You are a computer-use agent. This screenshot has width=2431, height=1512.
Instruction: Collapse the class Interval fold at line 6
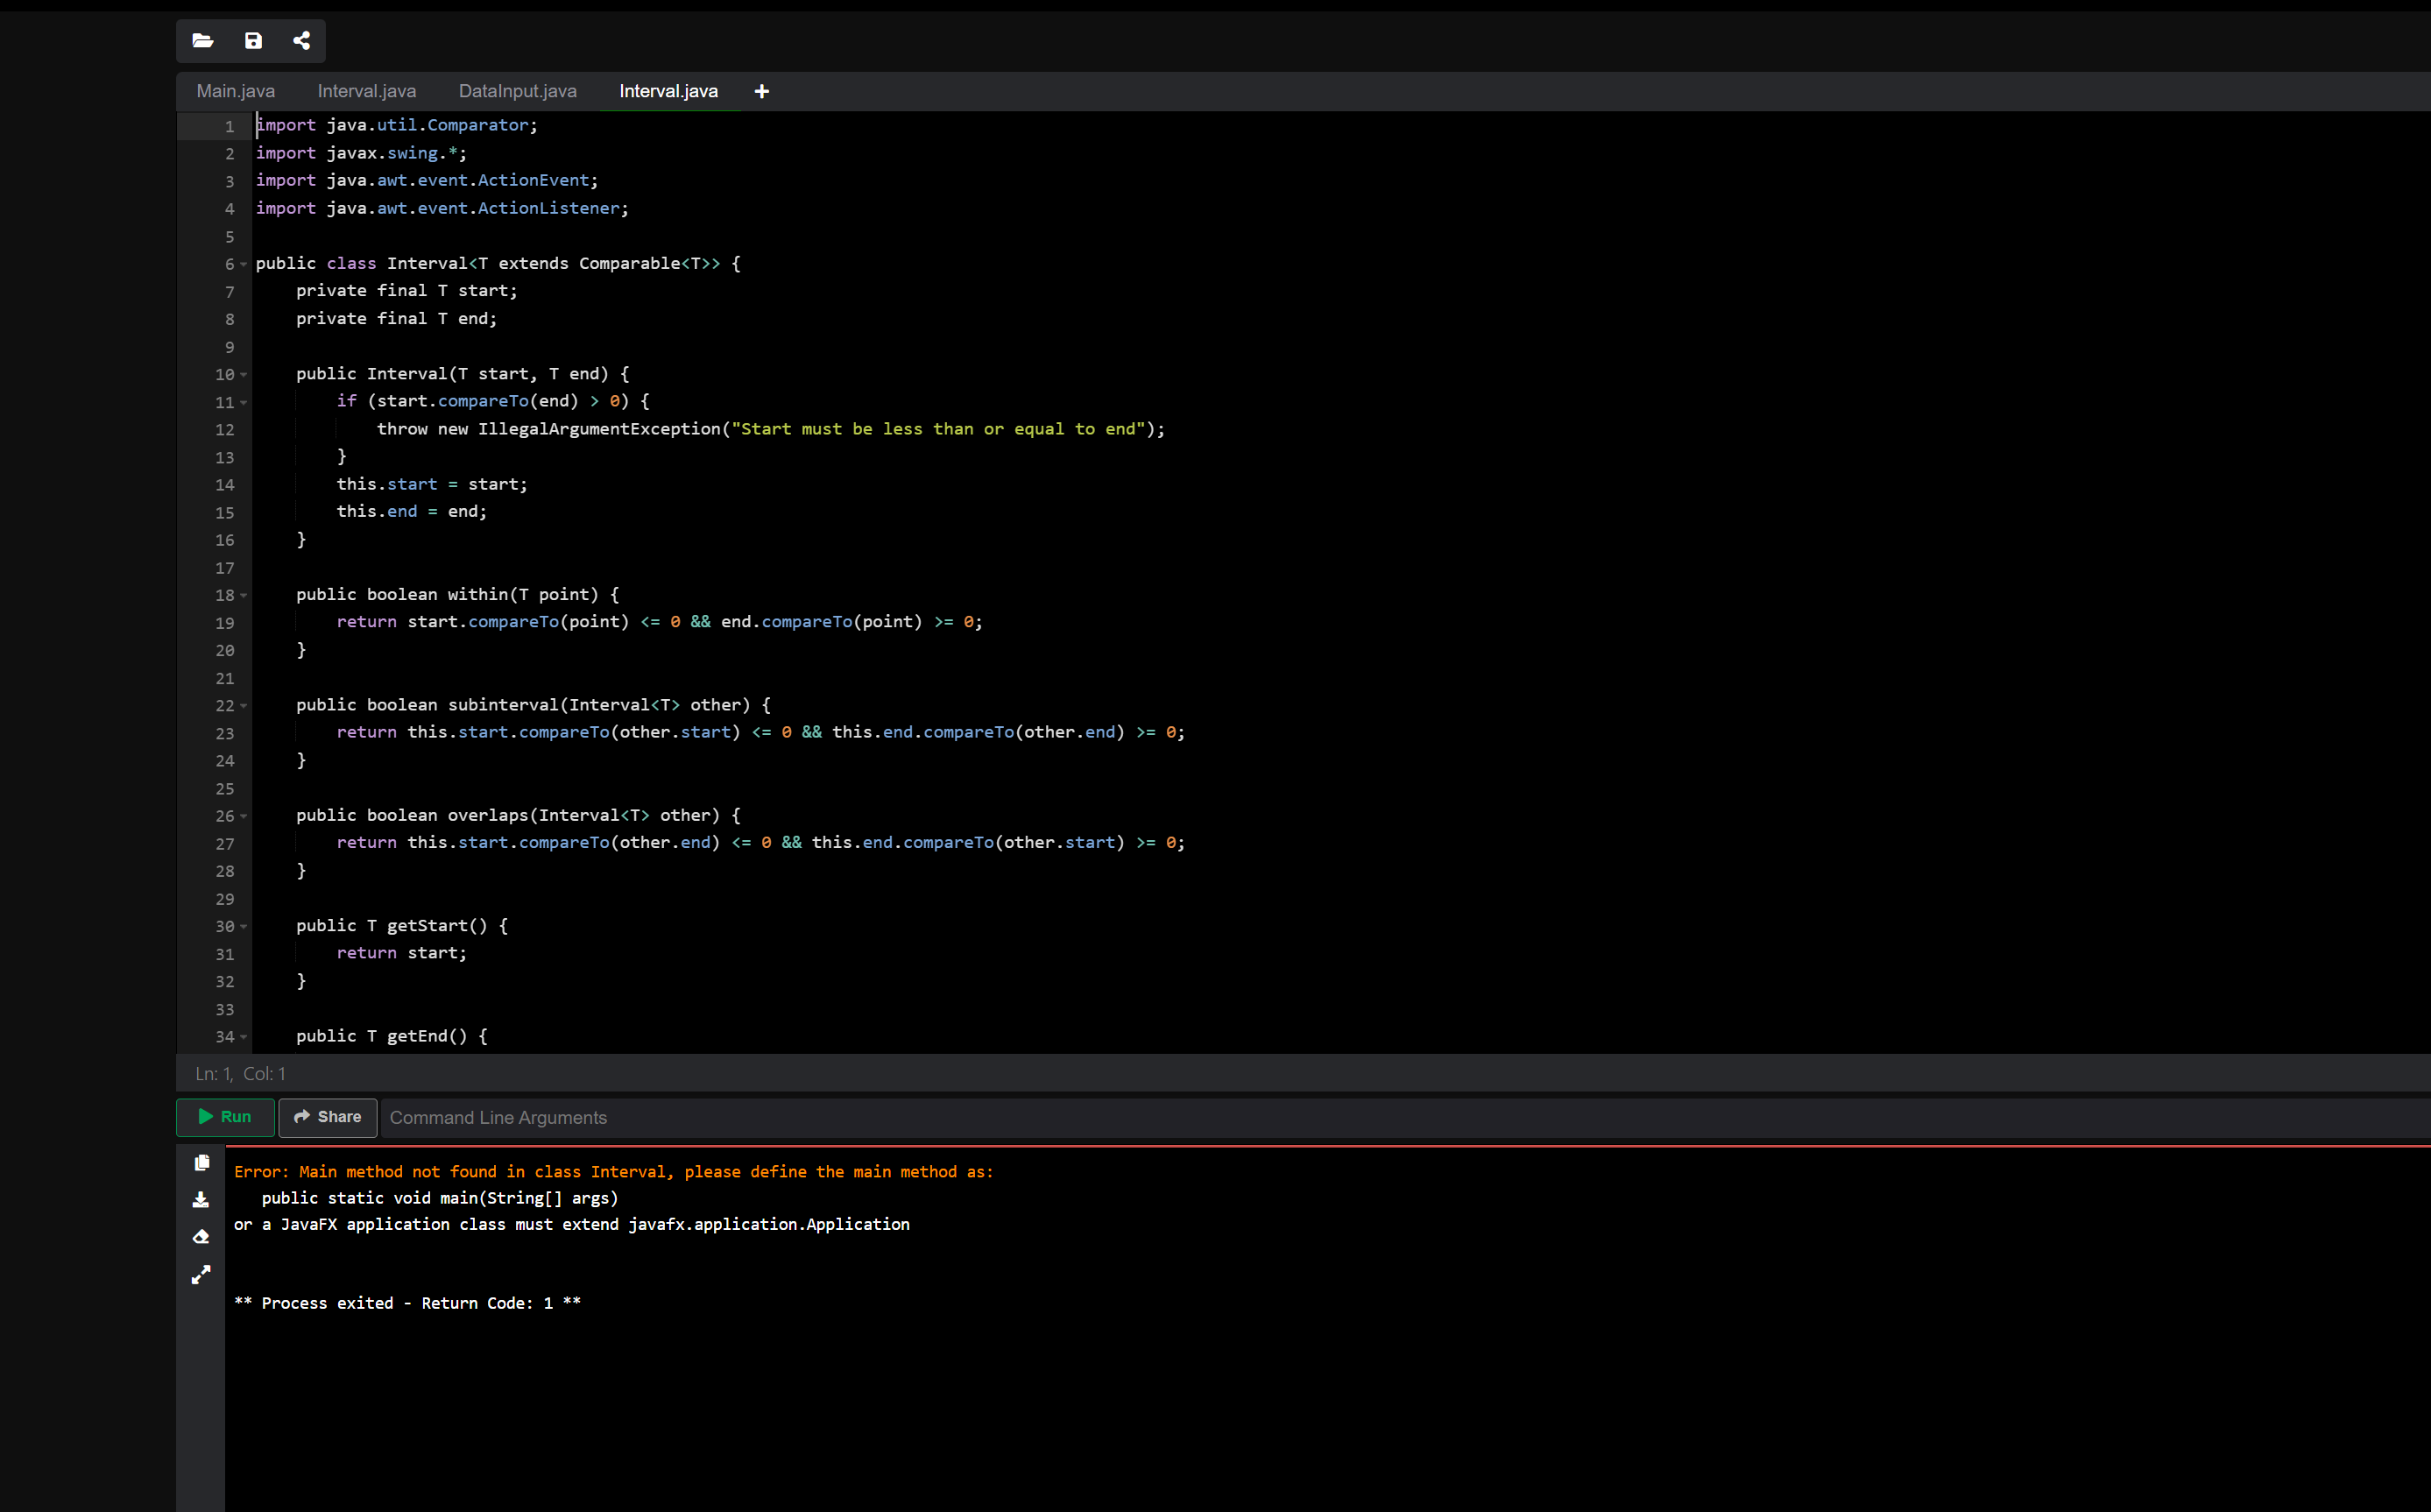243,264
